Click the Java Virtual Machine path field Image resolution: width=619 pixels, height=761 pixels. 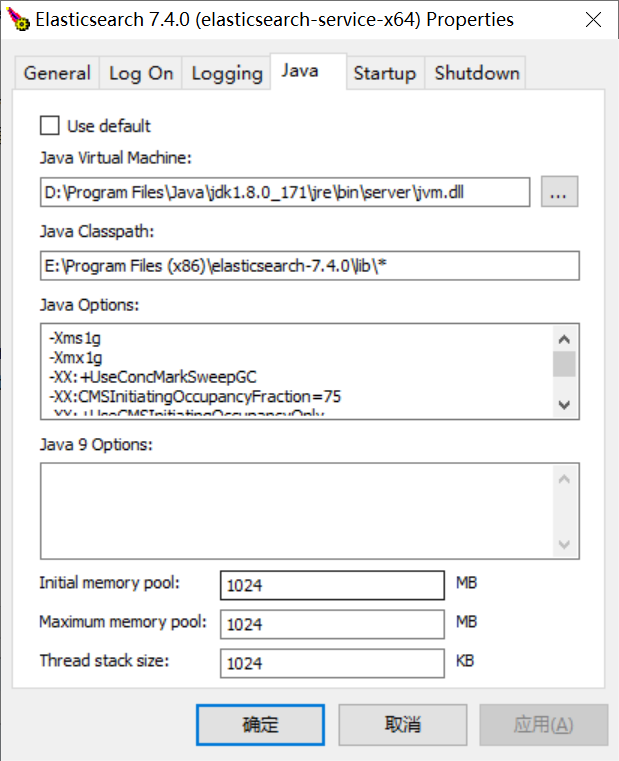point(285,192)
